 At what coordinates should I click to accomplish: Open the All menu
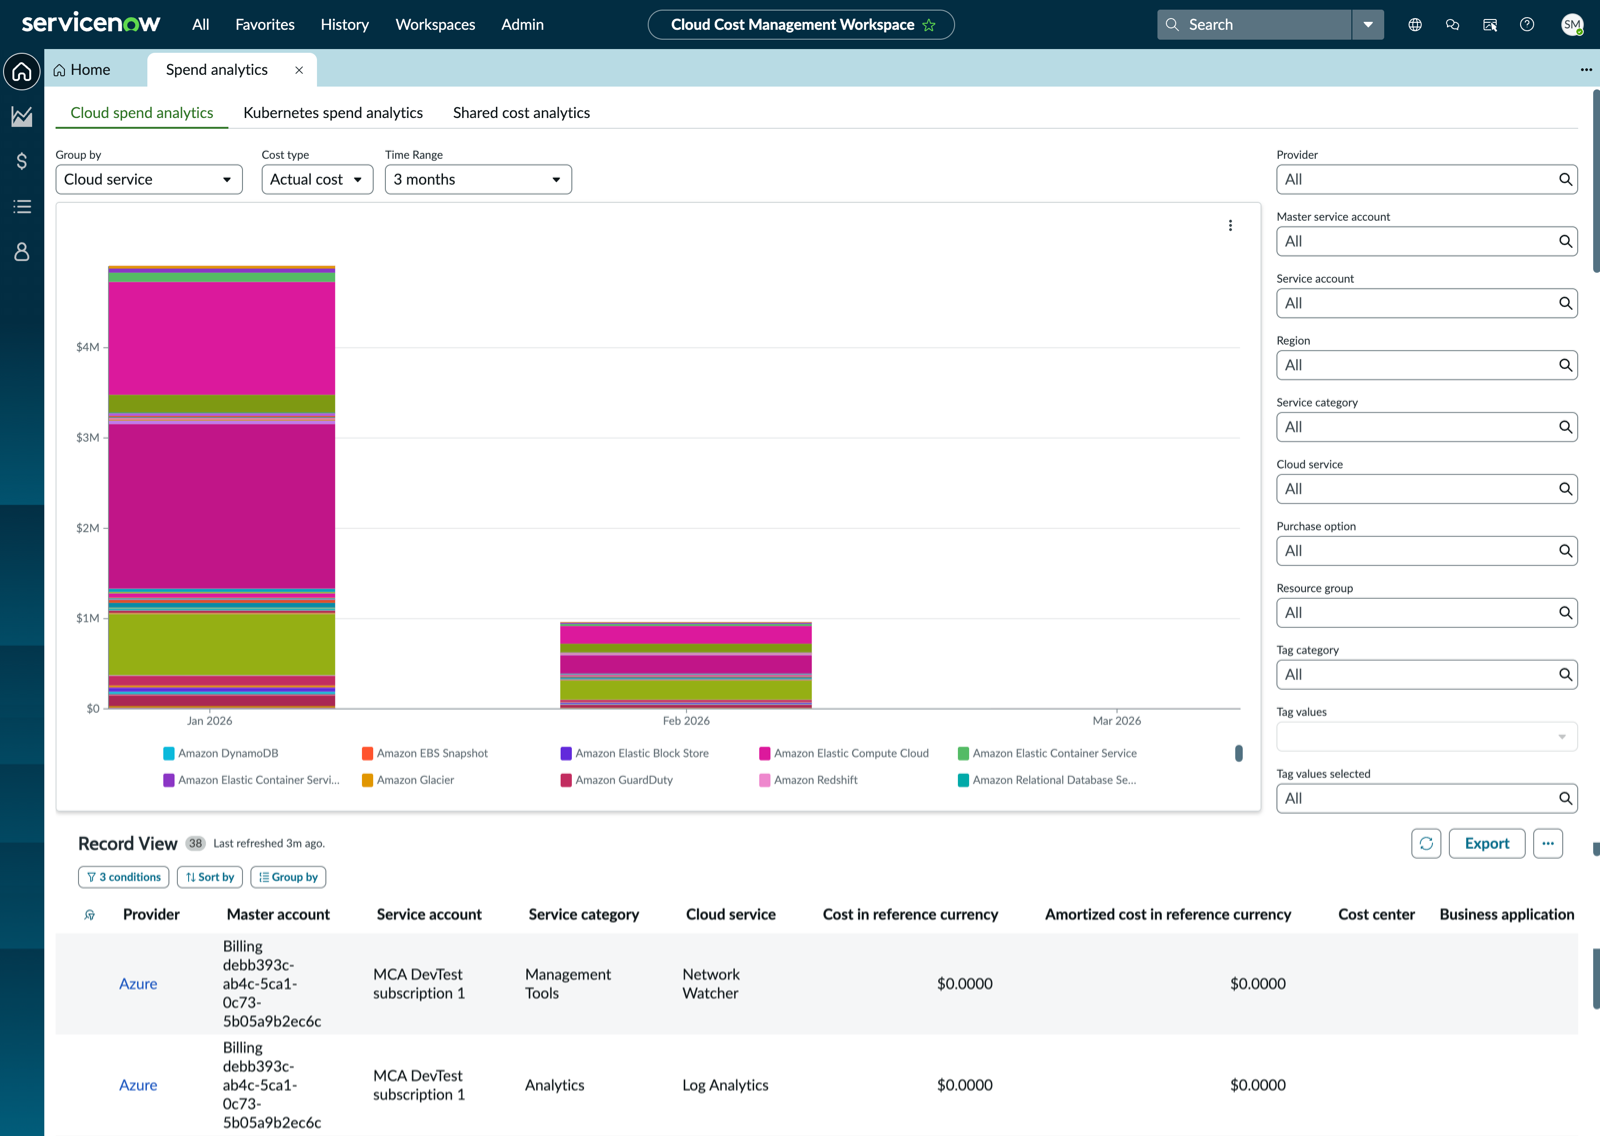(201, 25)
